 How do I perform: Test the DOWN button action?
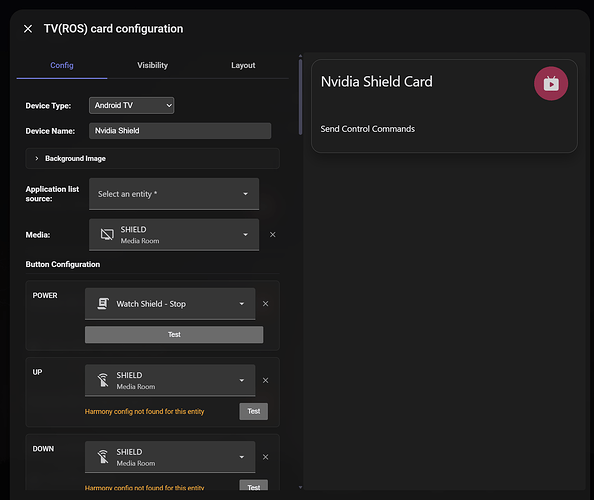coord(253,486)
